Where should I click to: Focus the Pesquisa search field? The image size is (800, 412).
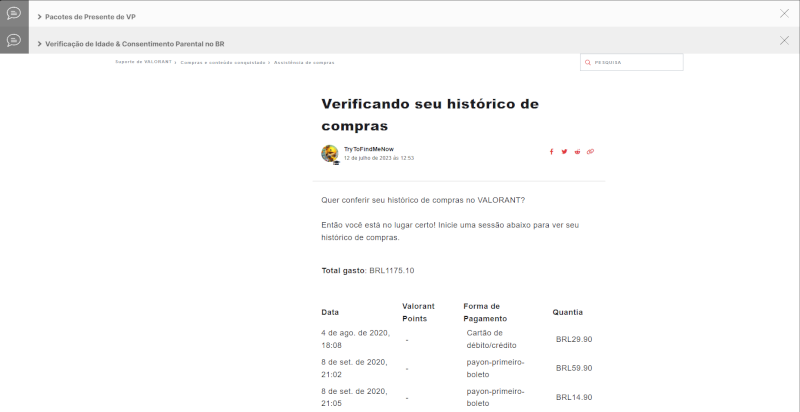point(632,62)
